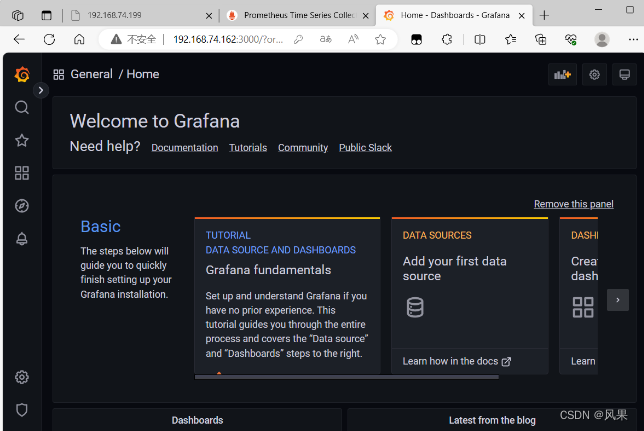Open the Dashboards four-squares icon in sidebar
The height and width of the screenshot is (431, 644).
point(22,173)
